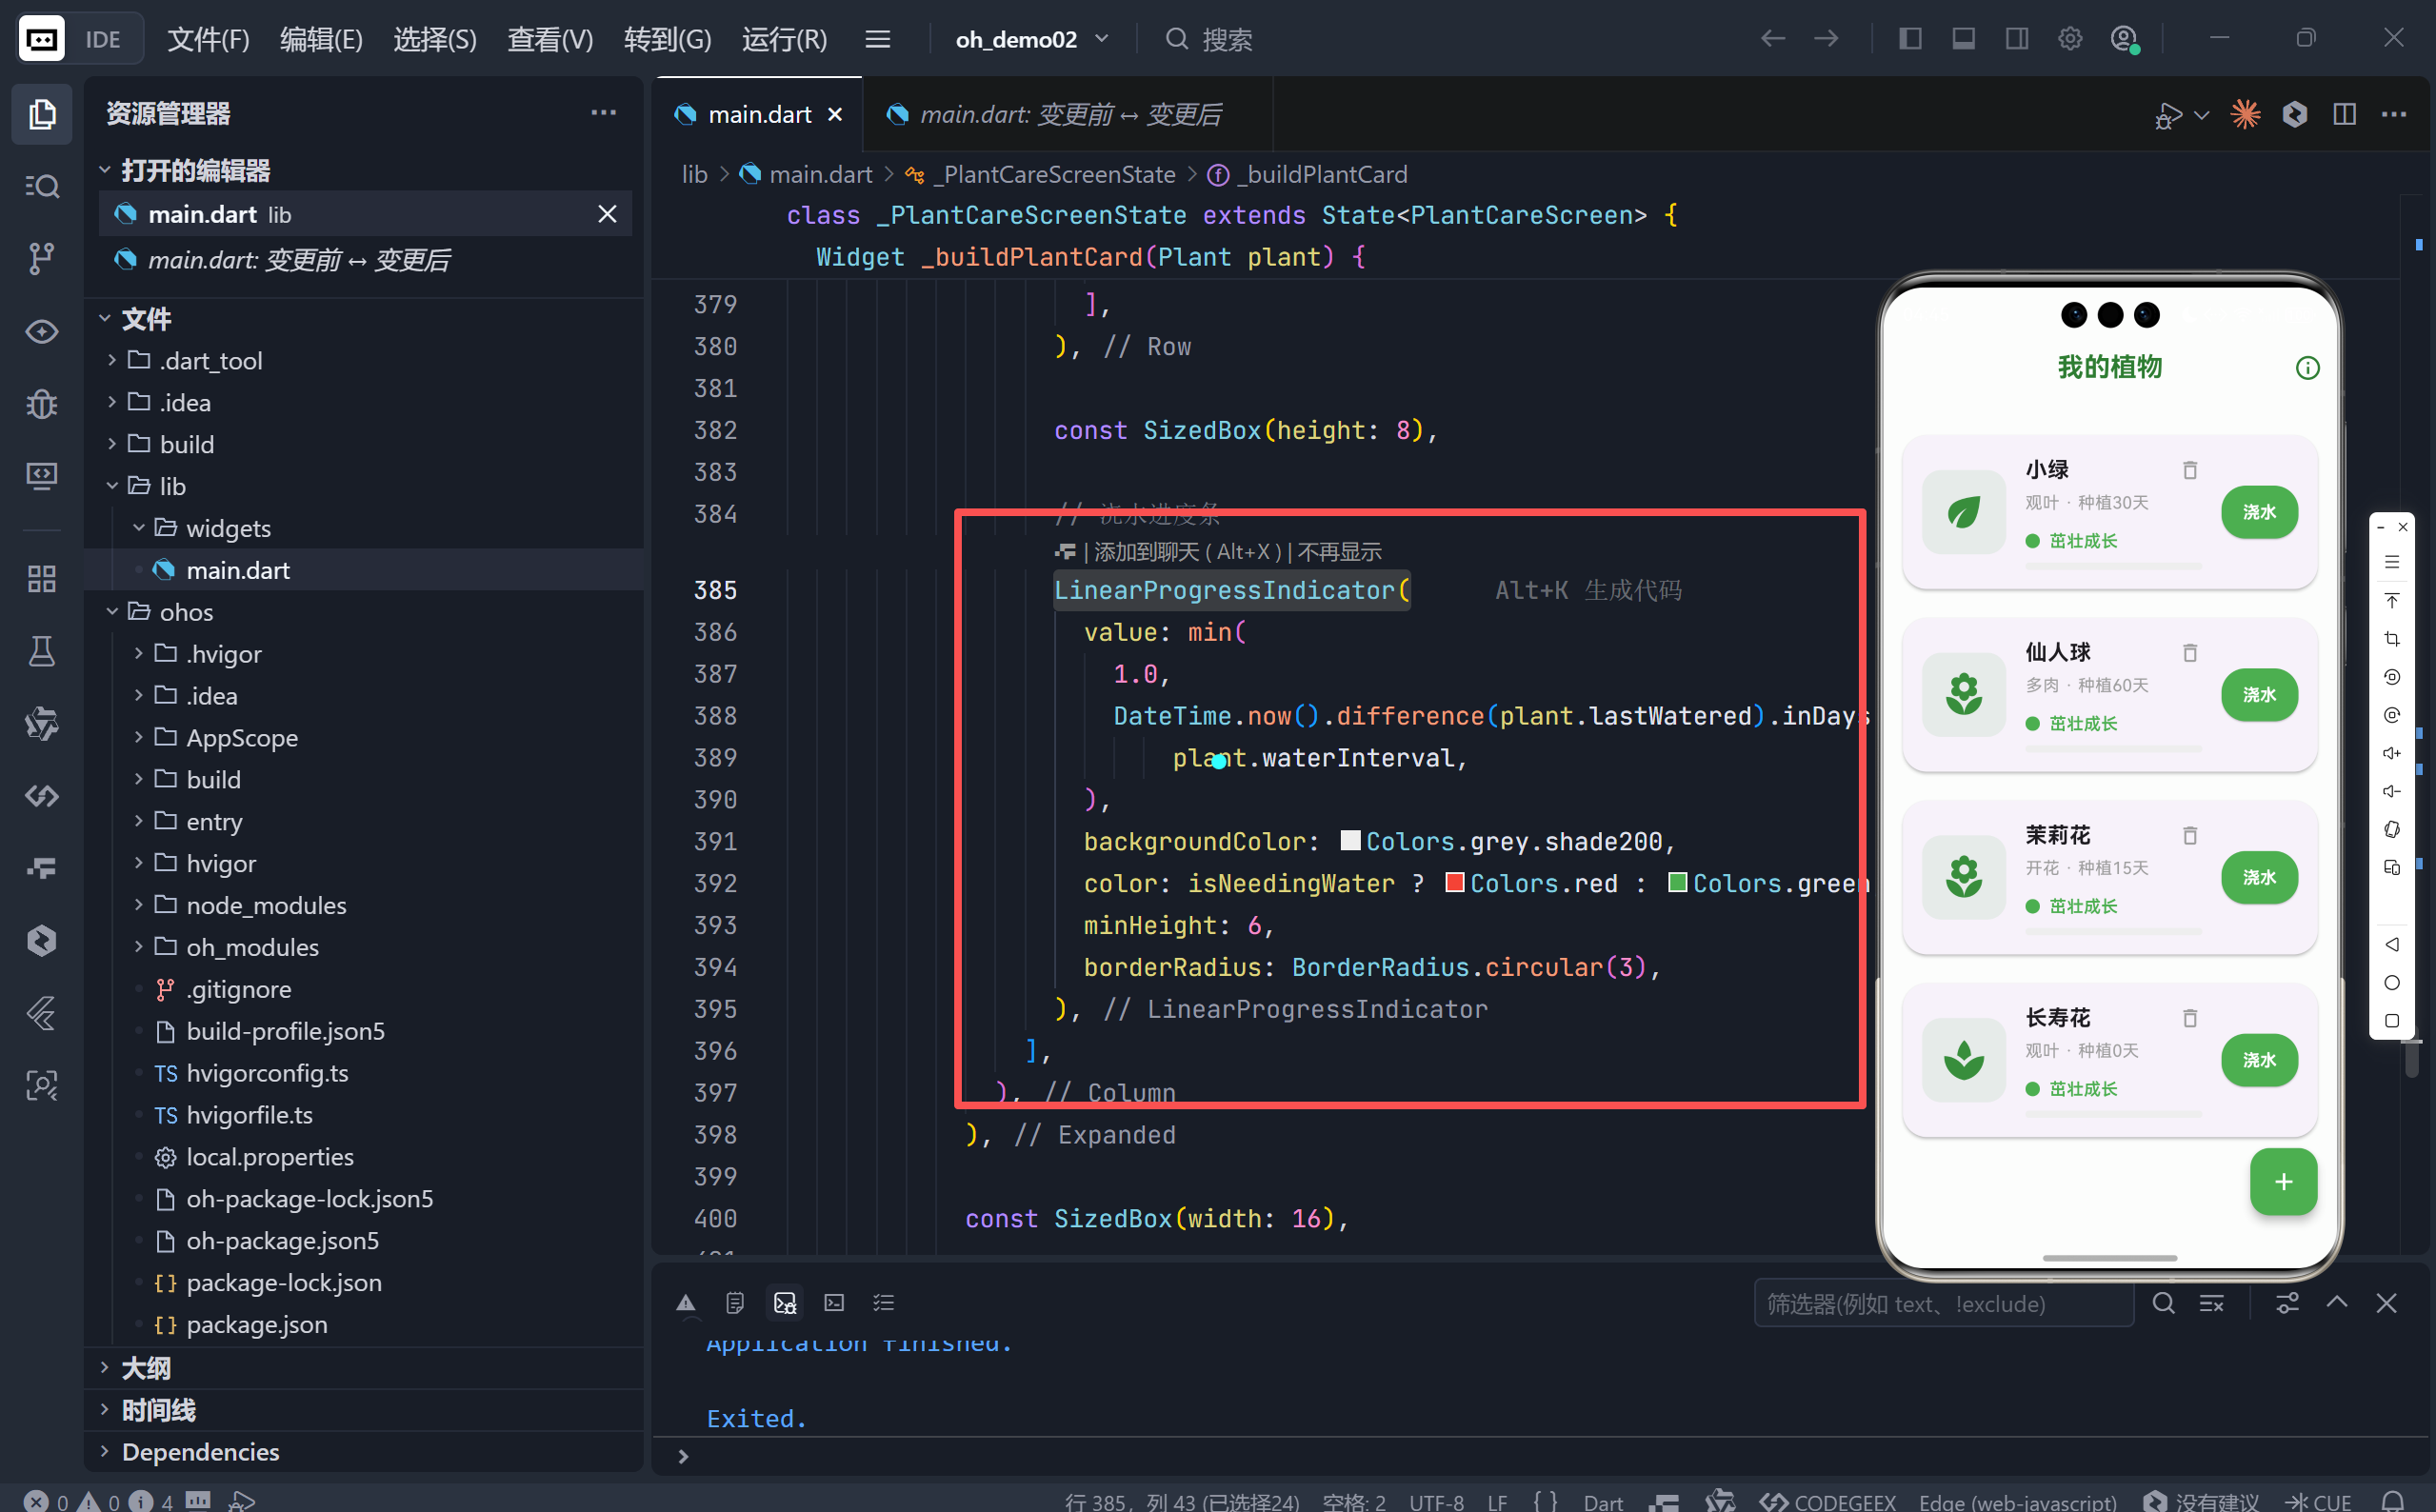Screen dimensions: 2436x1512
Task: Open the Source Control activity bar icon
Action: 41,258
